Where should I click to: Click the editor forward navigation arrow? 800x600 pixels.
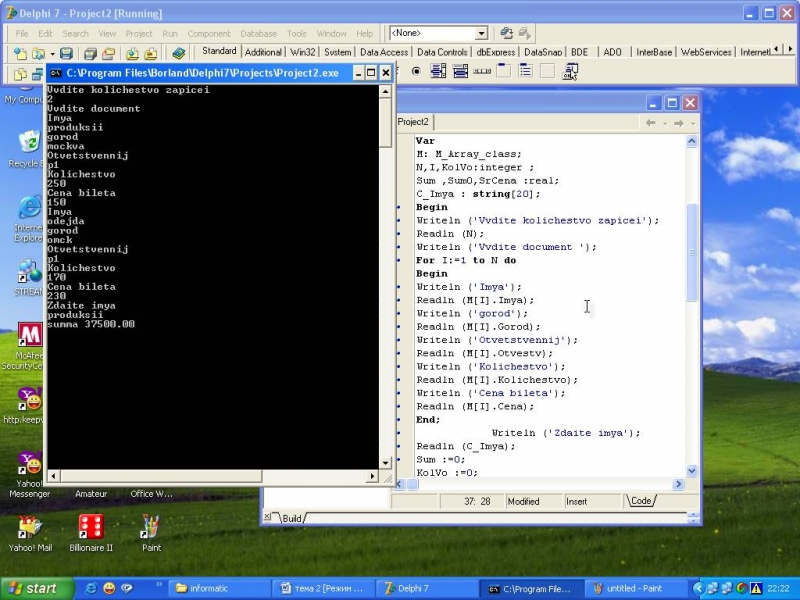tap(679, 123)
